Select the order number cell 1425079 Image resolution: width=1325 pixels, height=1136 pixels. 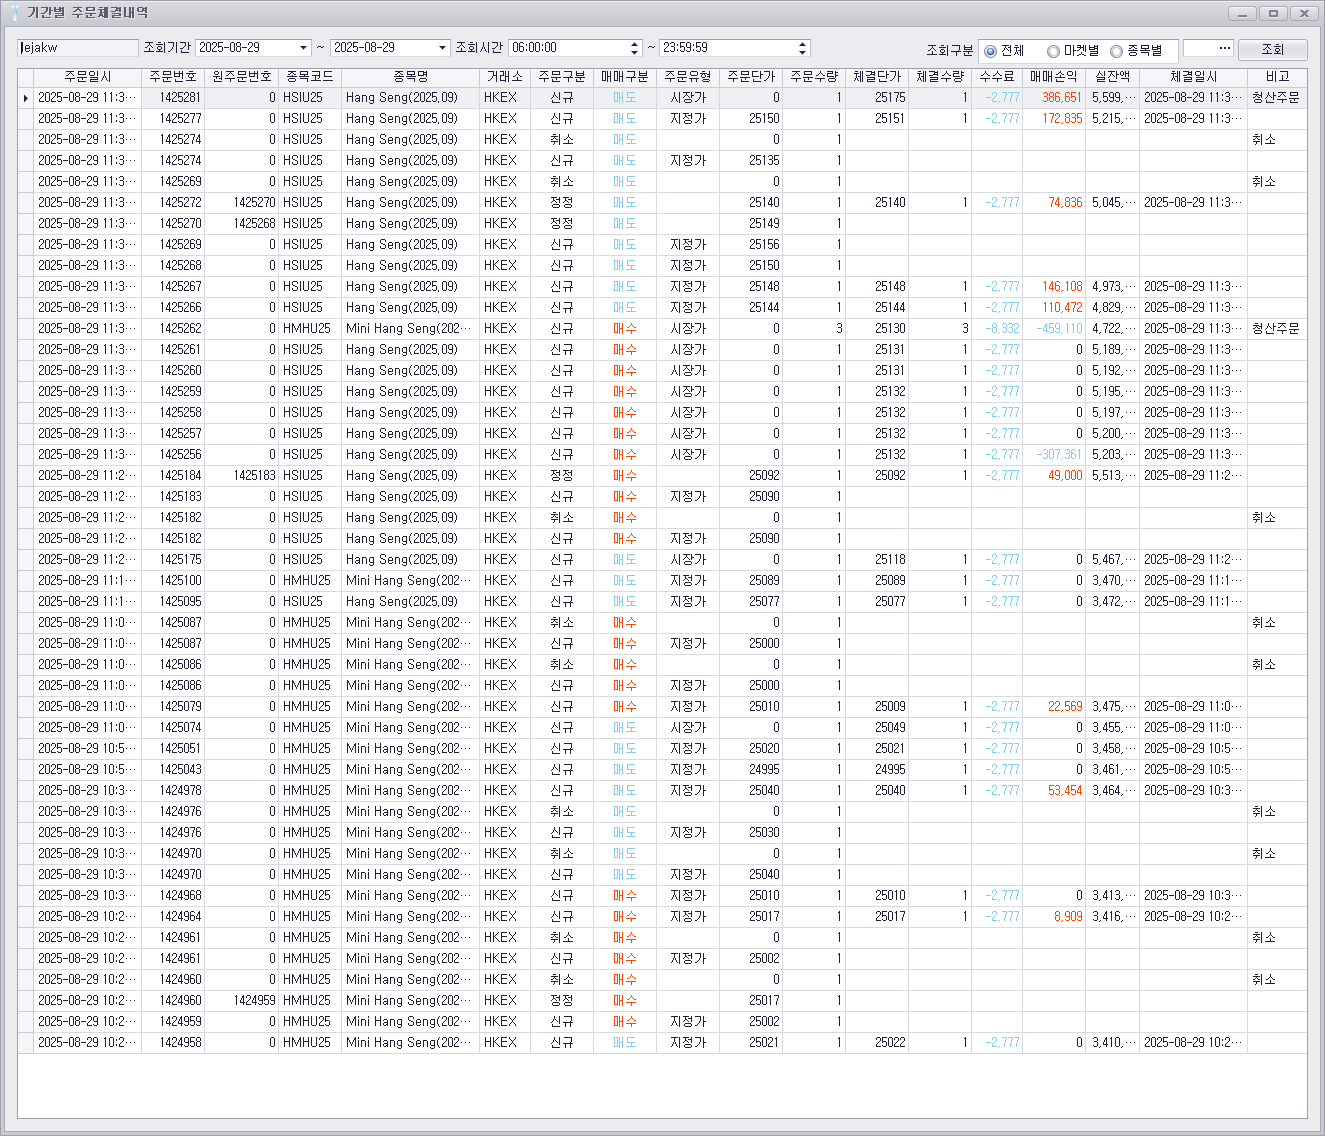(173, 707)
